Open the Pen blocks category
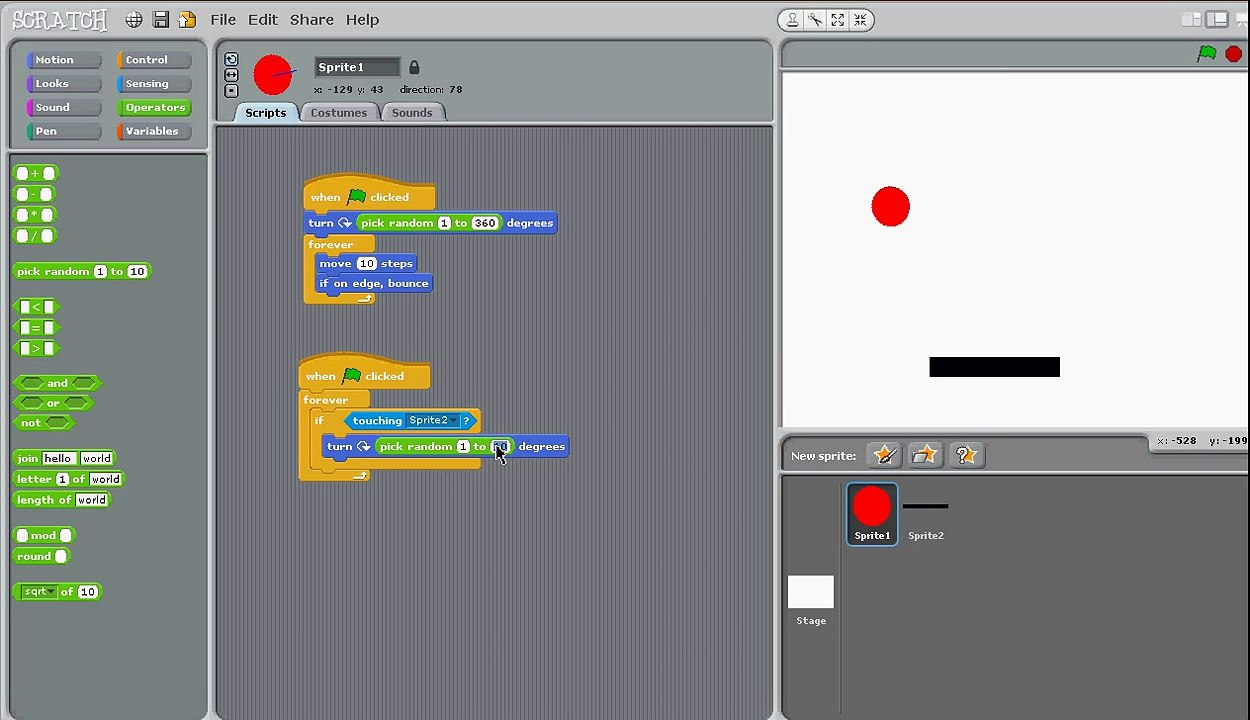Screen dimensions: 1250x720 pos(64,131)
